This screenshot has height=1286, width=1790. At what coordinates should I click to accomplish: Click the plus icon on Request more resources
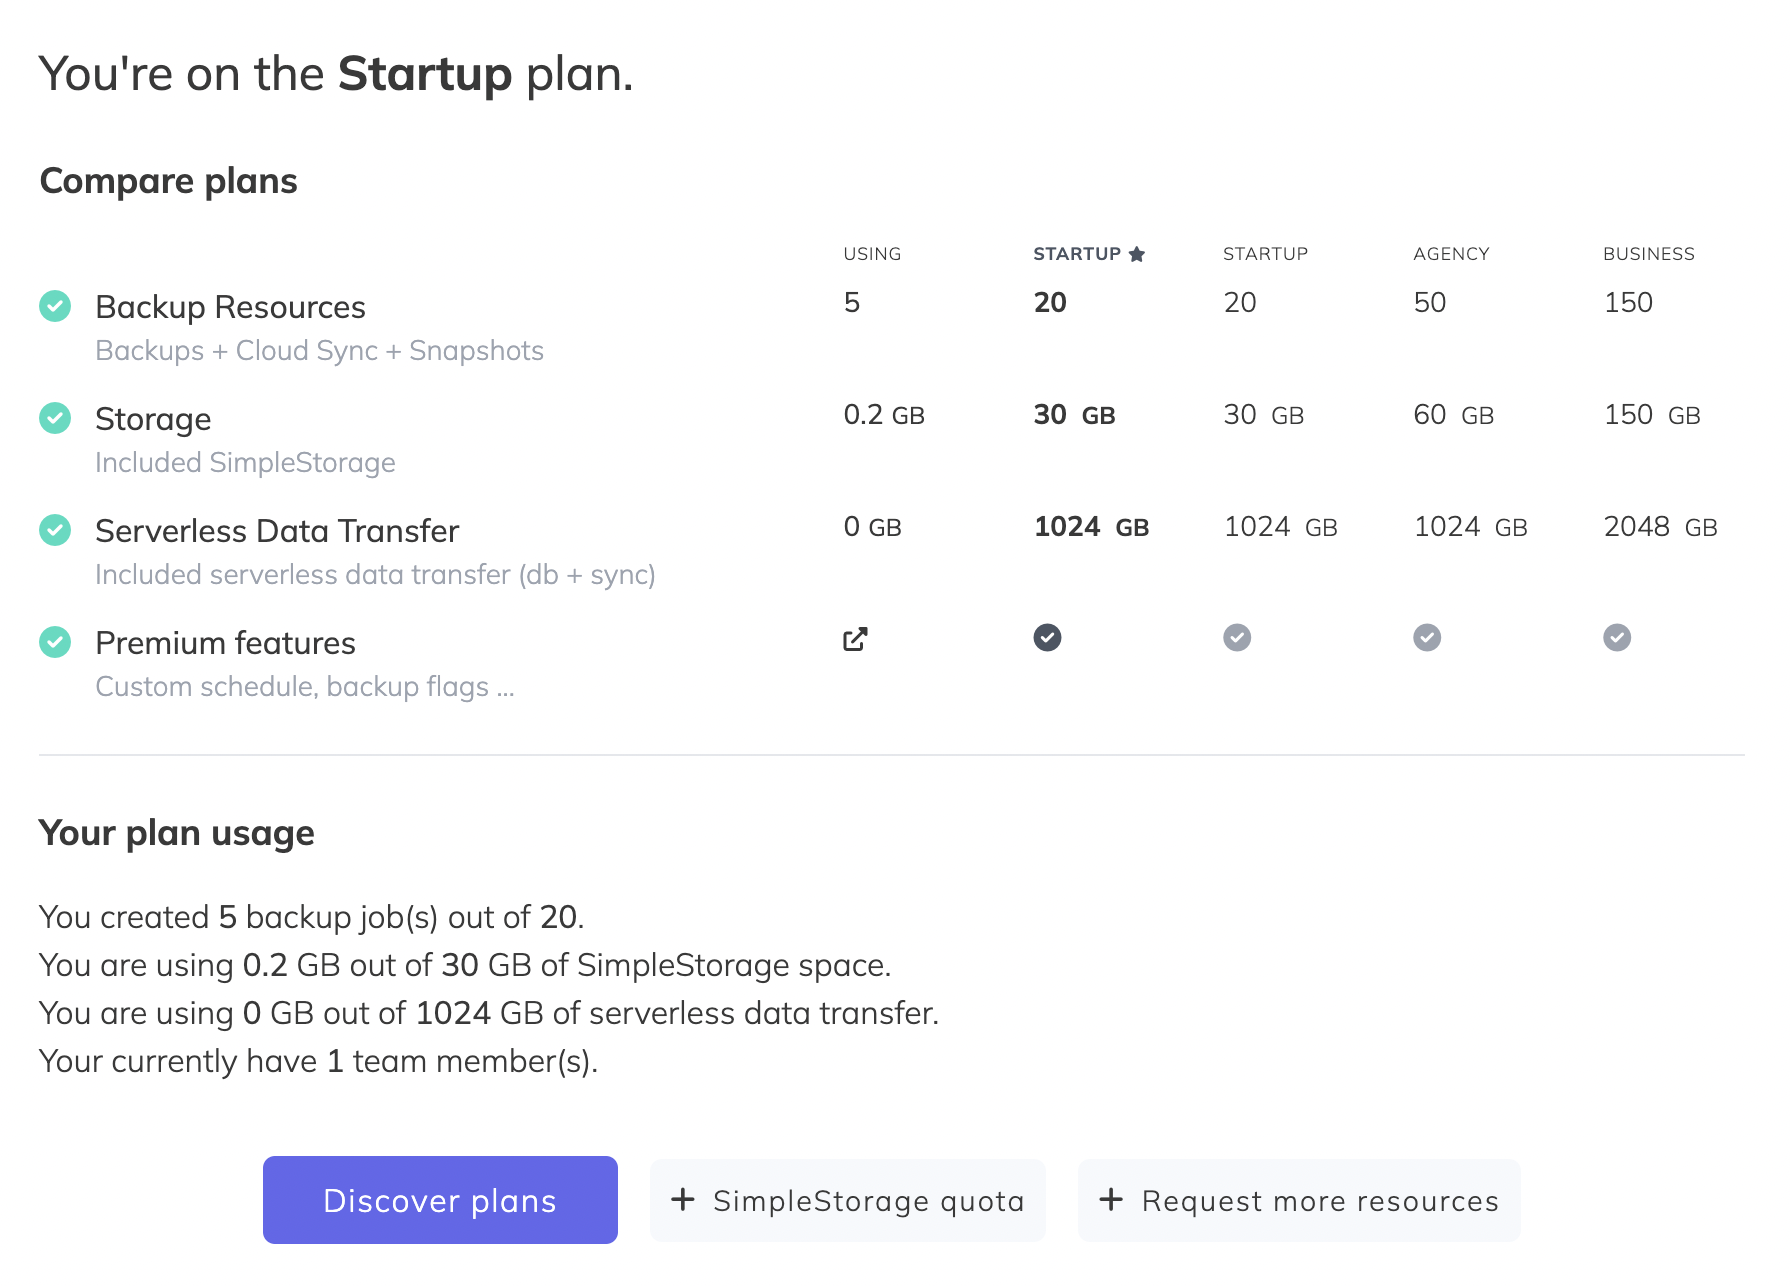(x=1111, y=1199)
